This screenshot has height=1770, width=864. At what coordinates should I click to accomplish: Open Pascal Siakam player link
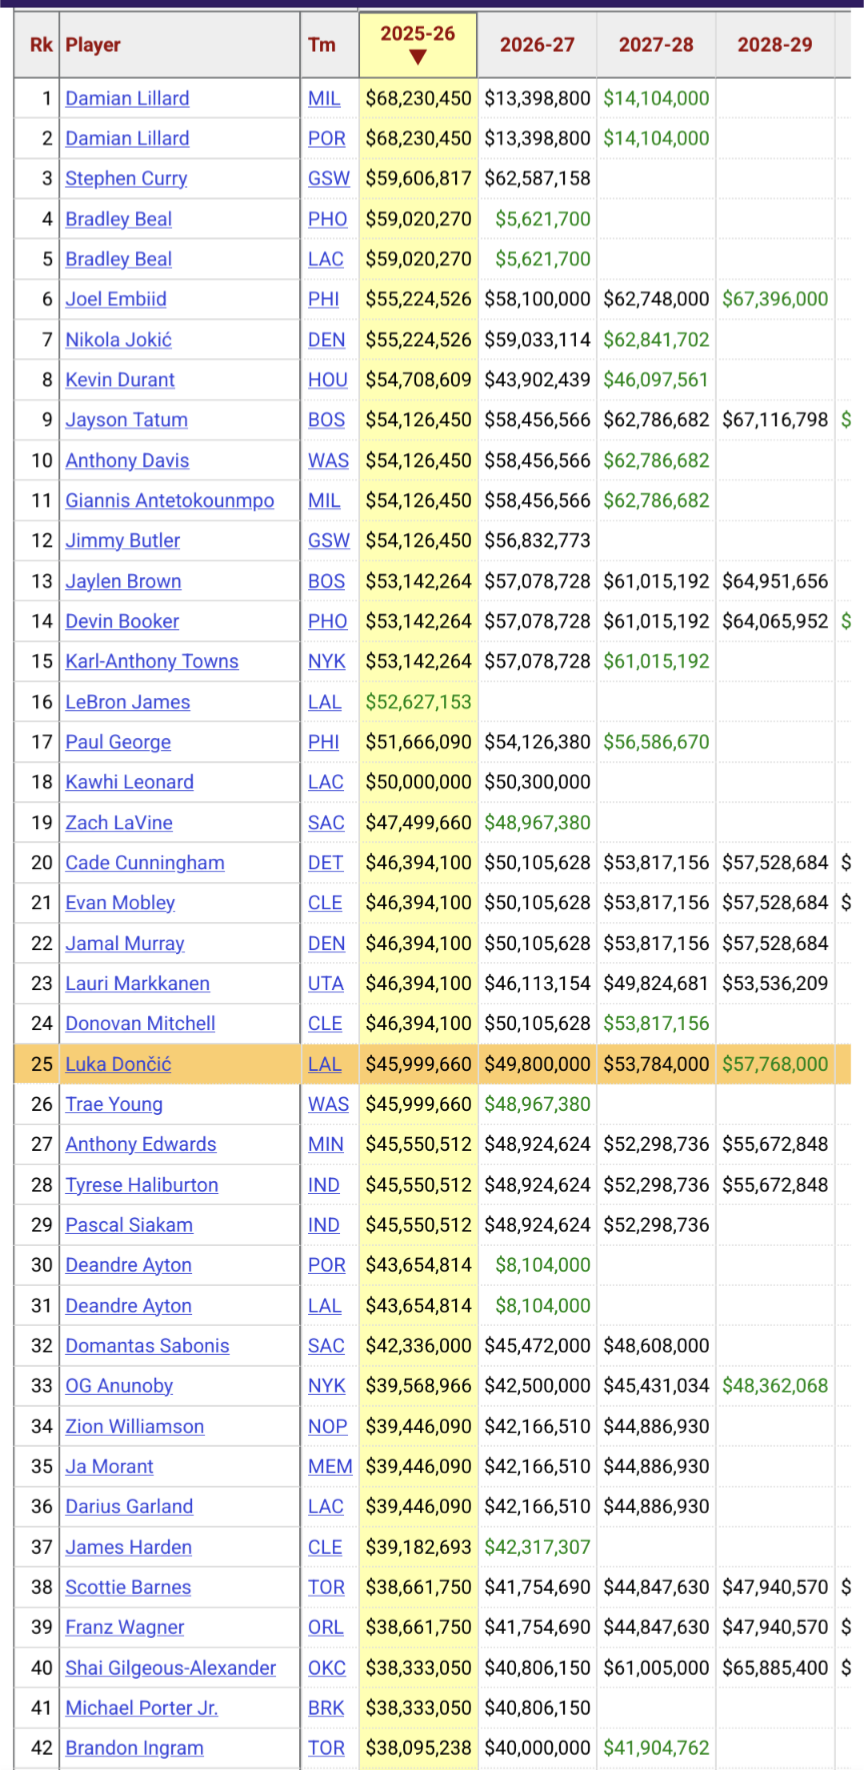(129, 1225)
